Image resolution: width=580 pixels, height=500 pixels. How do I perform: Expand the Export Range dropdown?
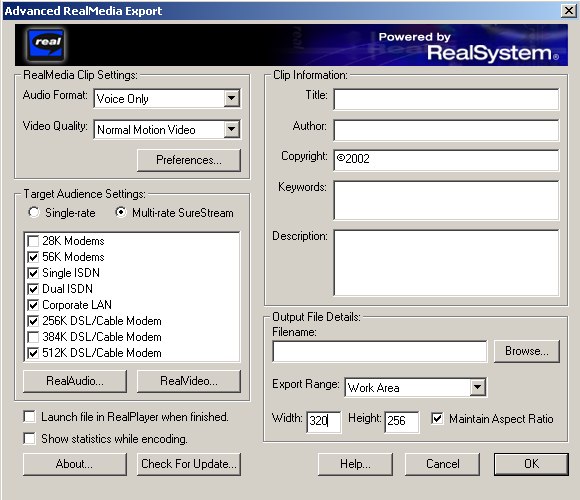478,387
